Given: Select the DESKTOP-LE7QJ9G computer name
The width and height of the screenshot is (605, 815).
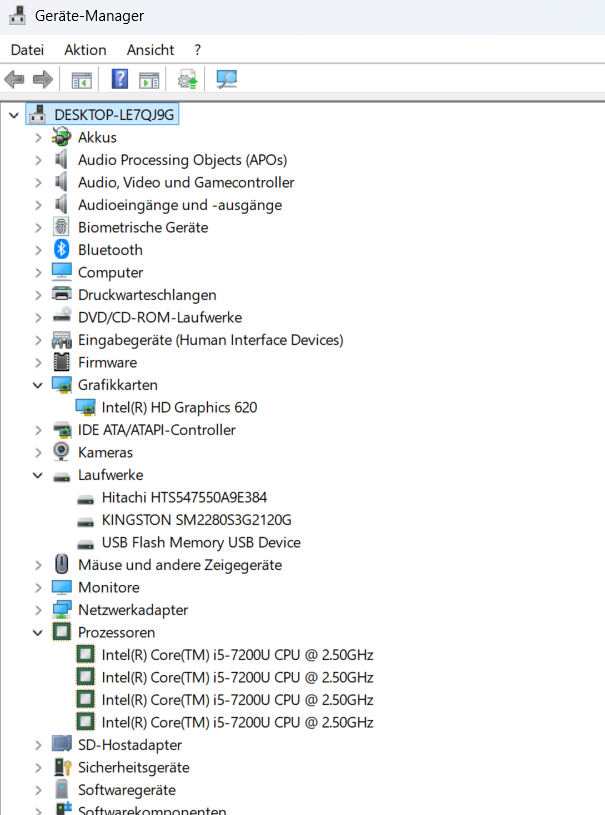Looking at the screenshot, I should pyautogui.click(x=114, y=115).
